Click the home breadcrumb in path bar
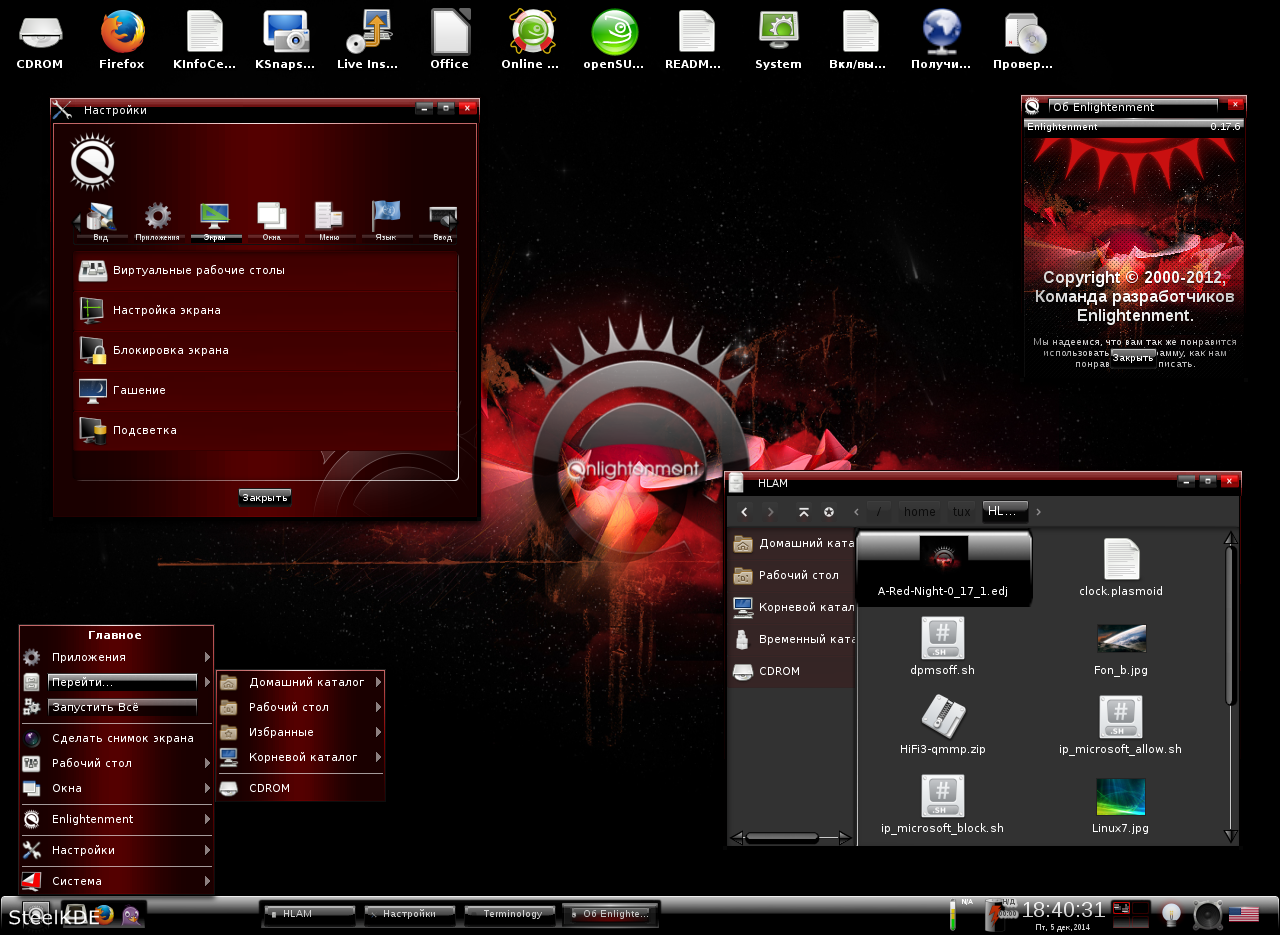 point(919,512)
